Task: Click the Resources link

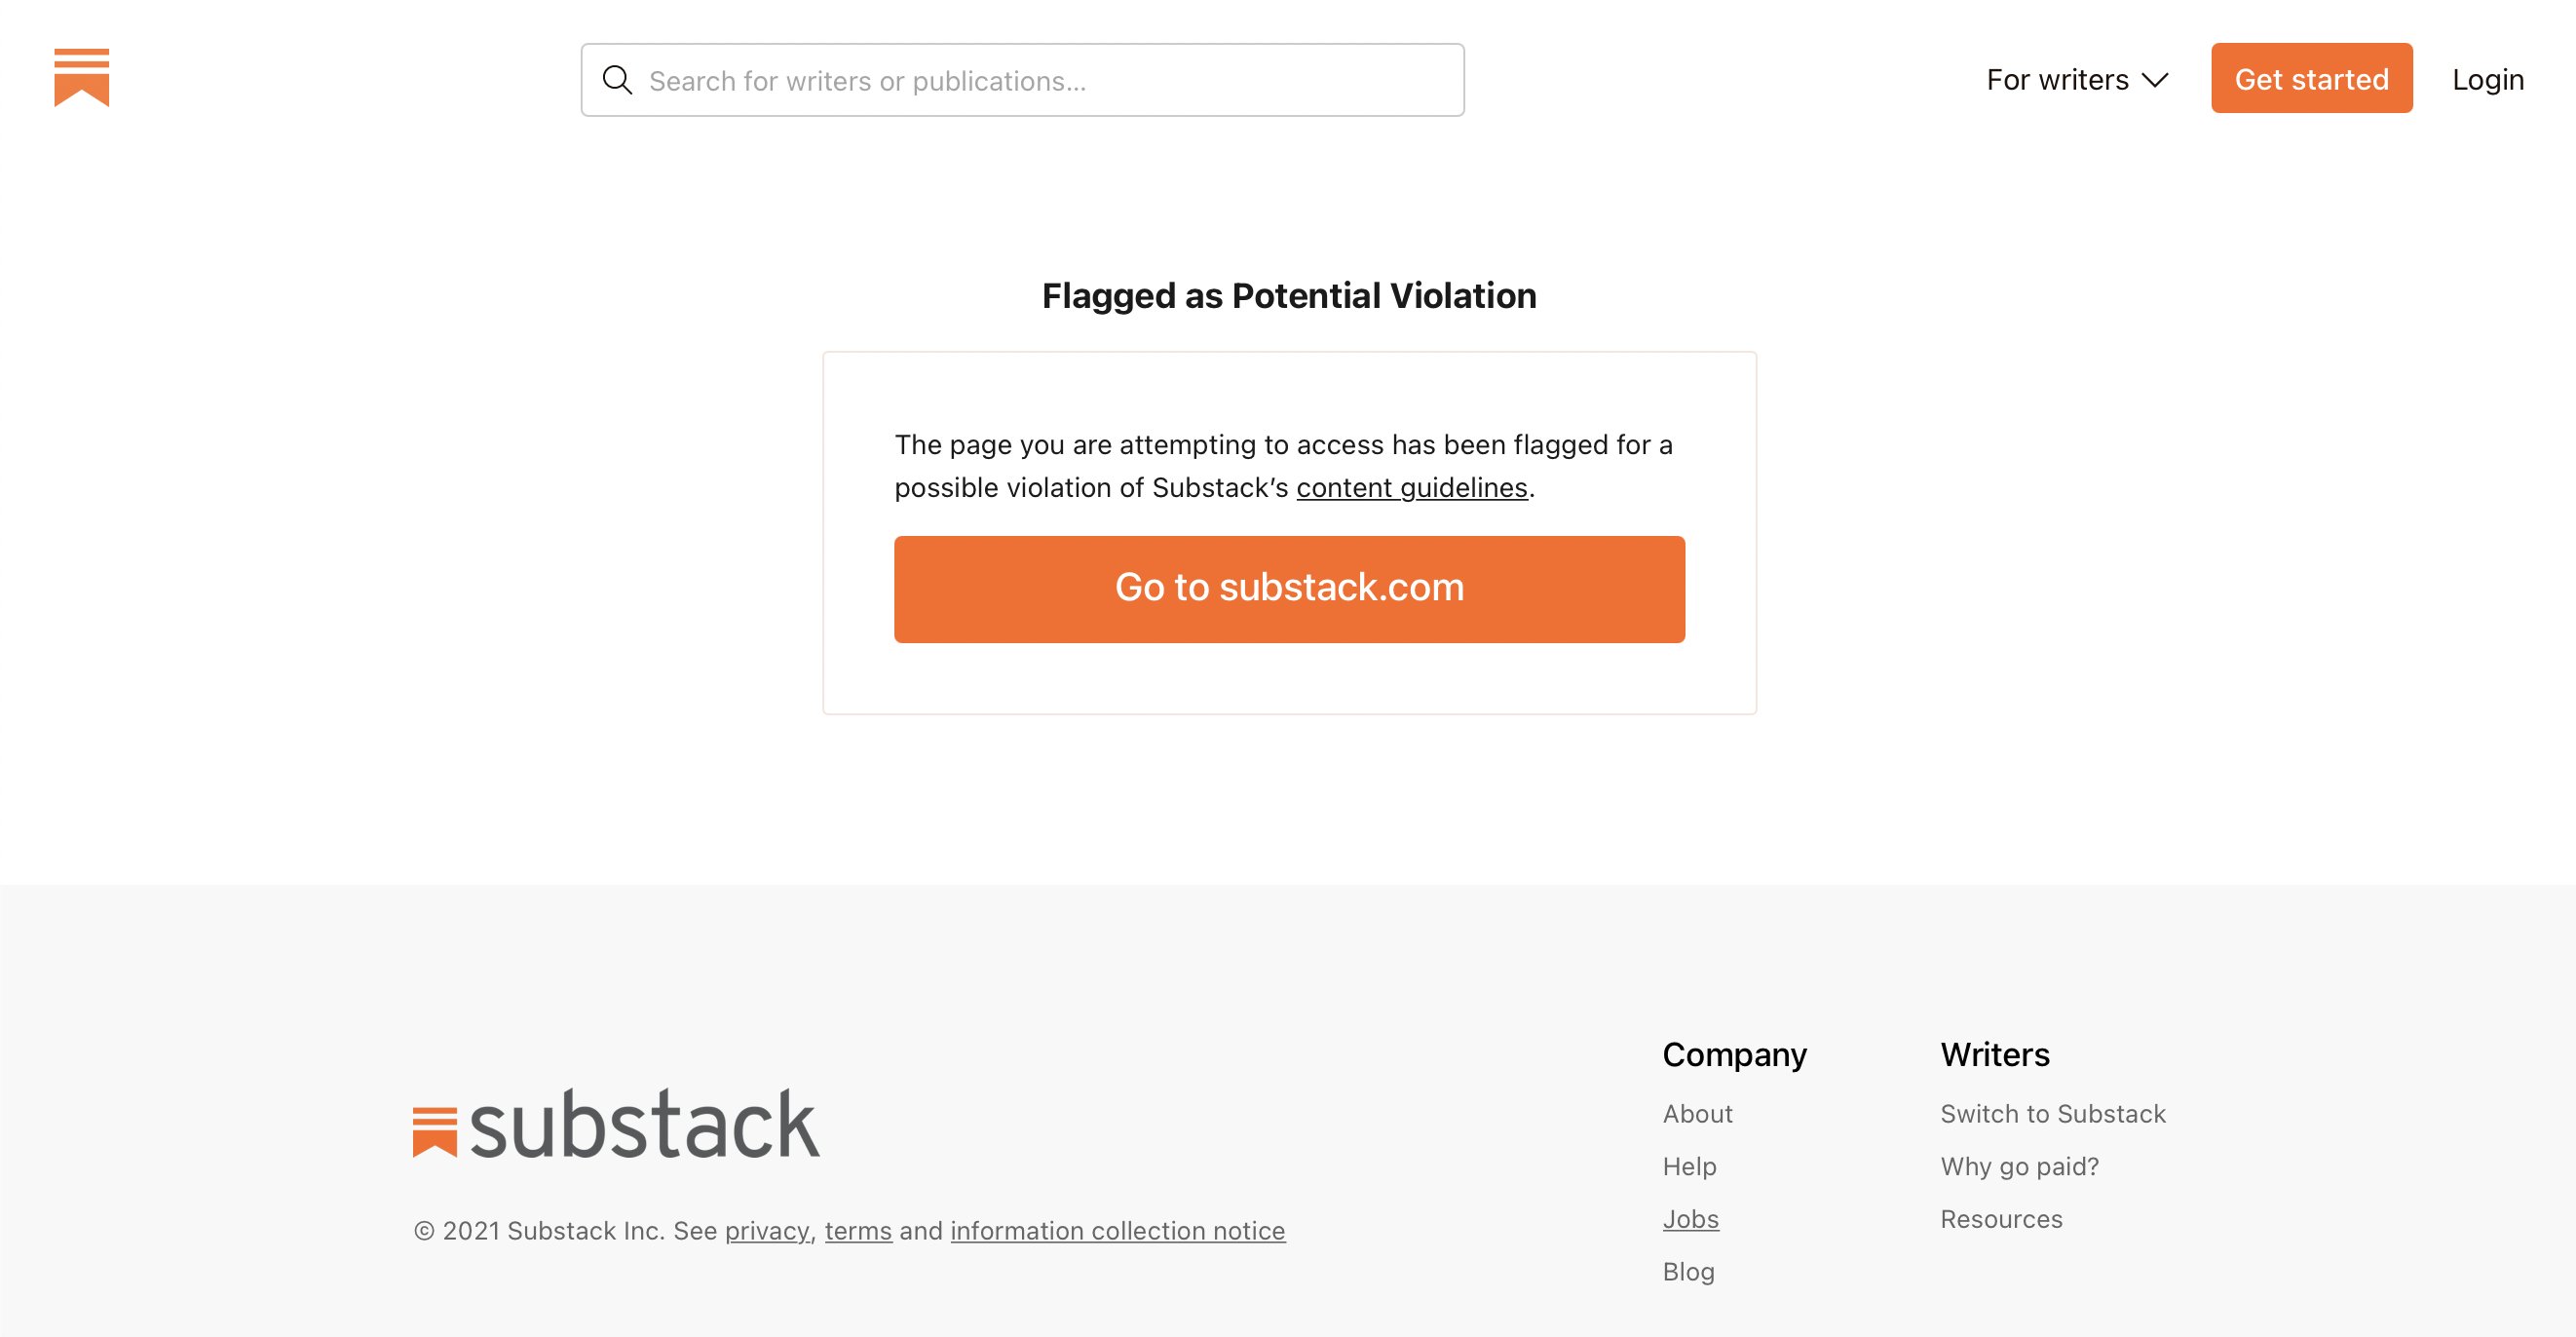Action: [2001, 1219]
